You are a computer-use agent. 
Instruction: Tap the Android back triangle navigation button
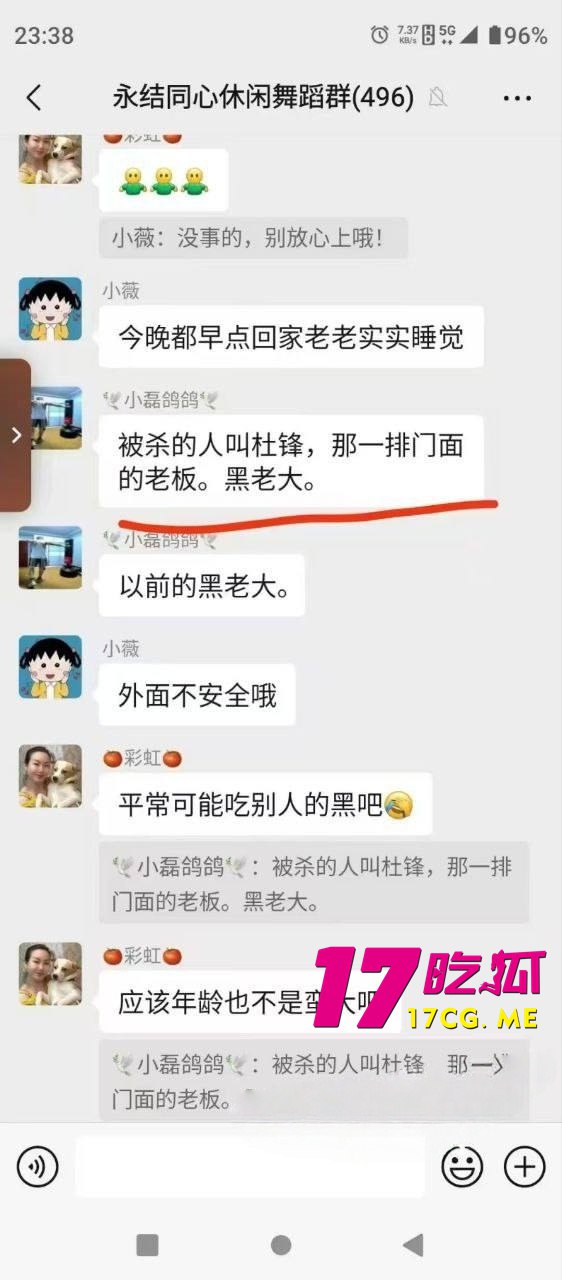(x=412, y=1244)
